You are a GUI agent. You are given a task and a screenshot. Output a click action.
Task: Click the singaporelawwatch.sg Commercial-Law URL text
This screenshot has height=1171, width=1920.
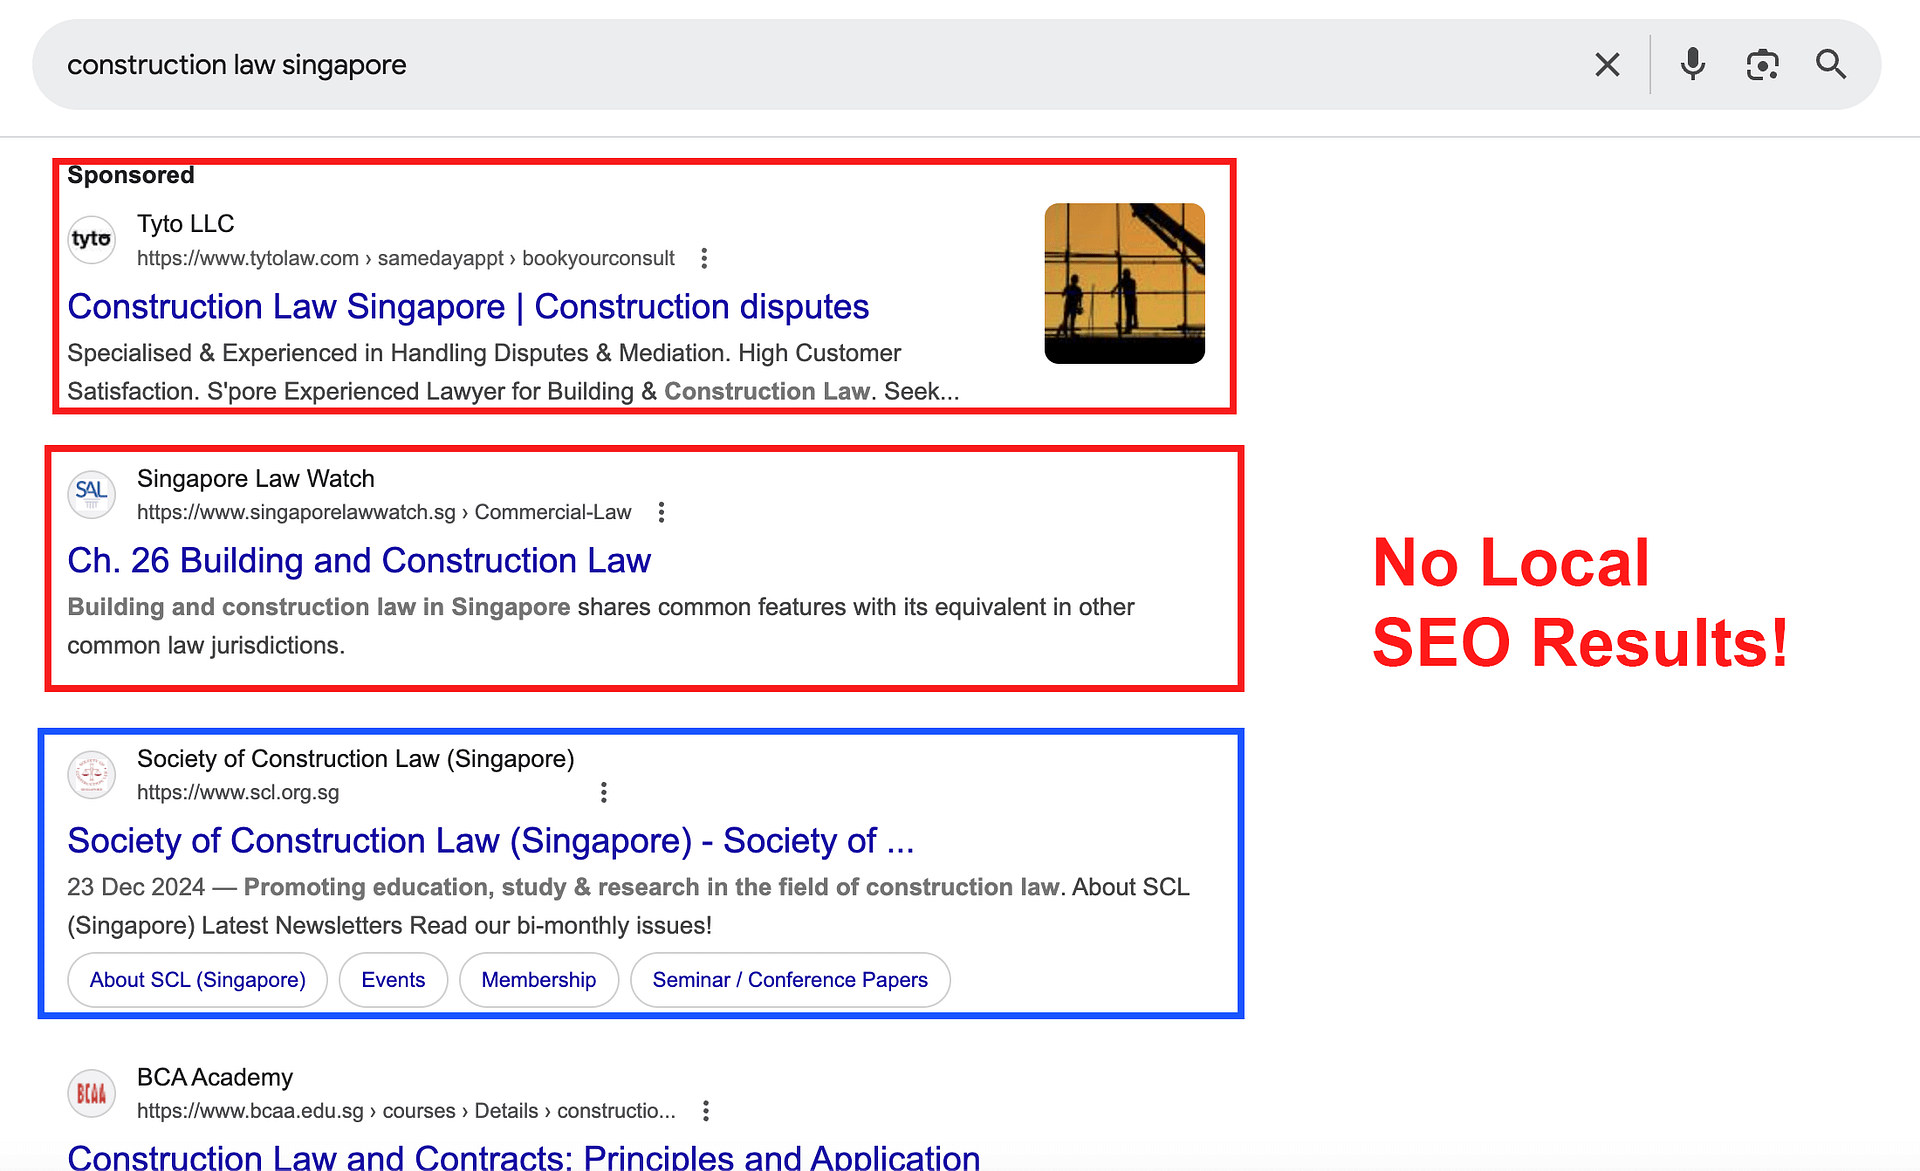click(384, 512)
